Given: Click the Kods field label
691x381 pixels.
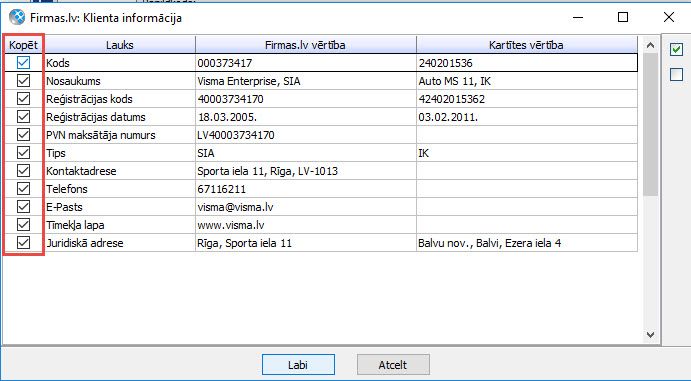Looking at the screenshot, I should [58, 63].
